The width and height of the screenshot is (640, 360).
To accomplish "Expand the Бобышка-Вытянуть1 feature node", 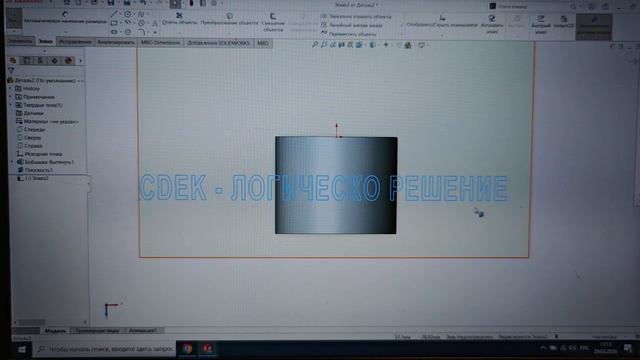I will coord(12,162).
